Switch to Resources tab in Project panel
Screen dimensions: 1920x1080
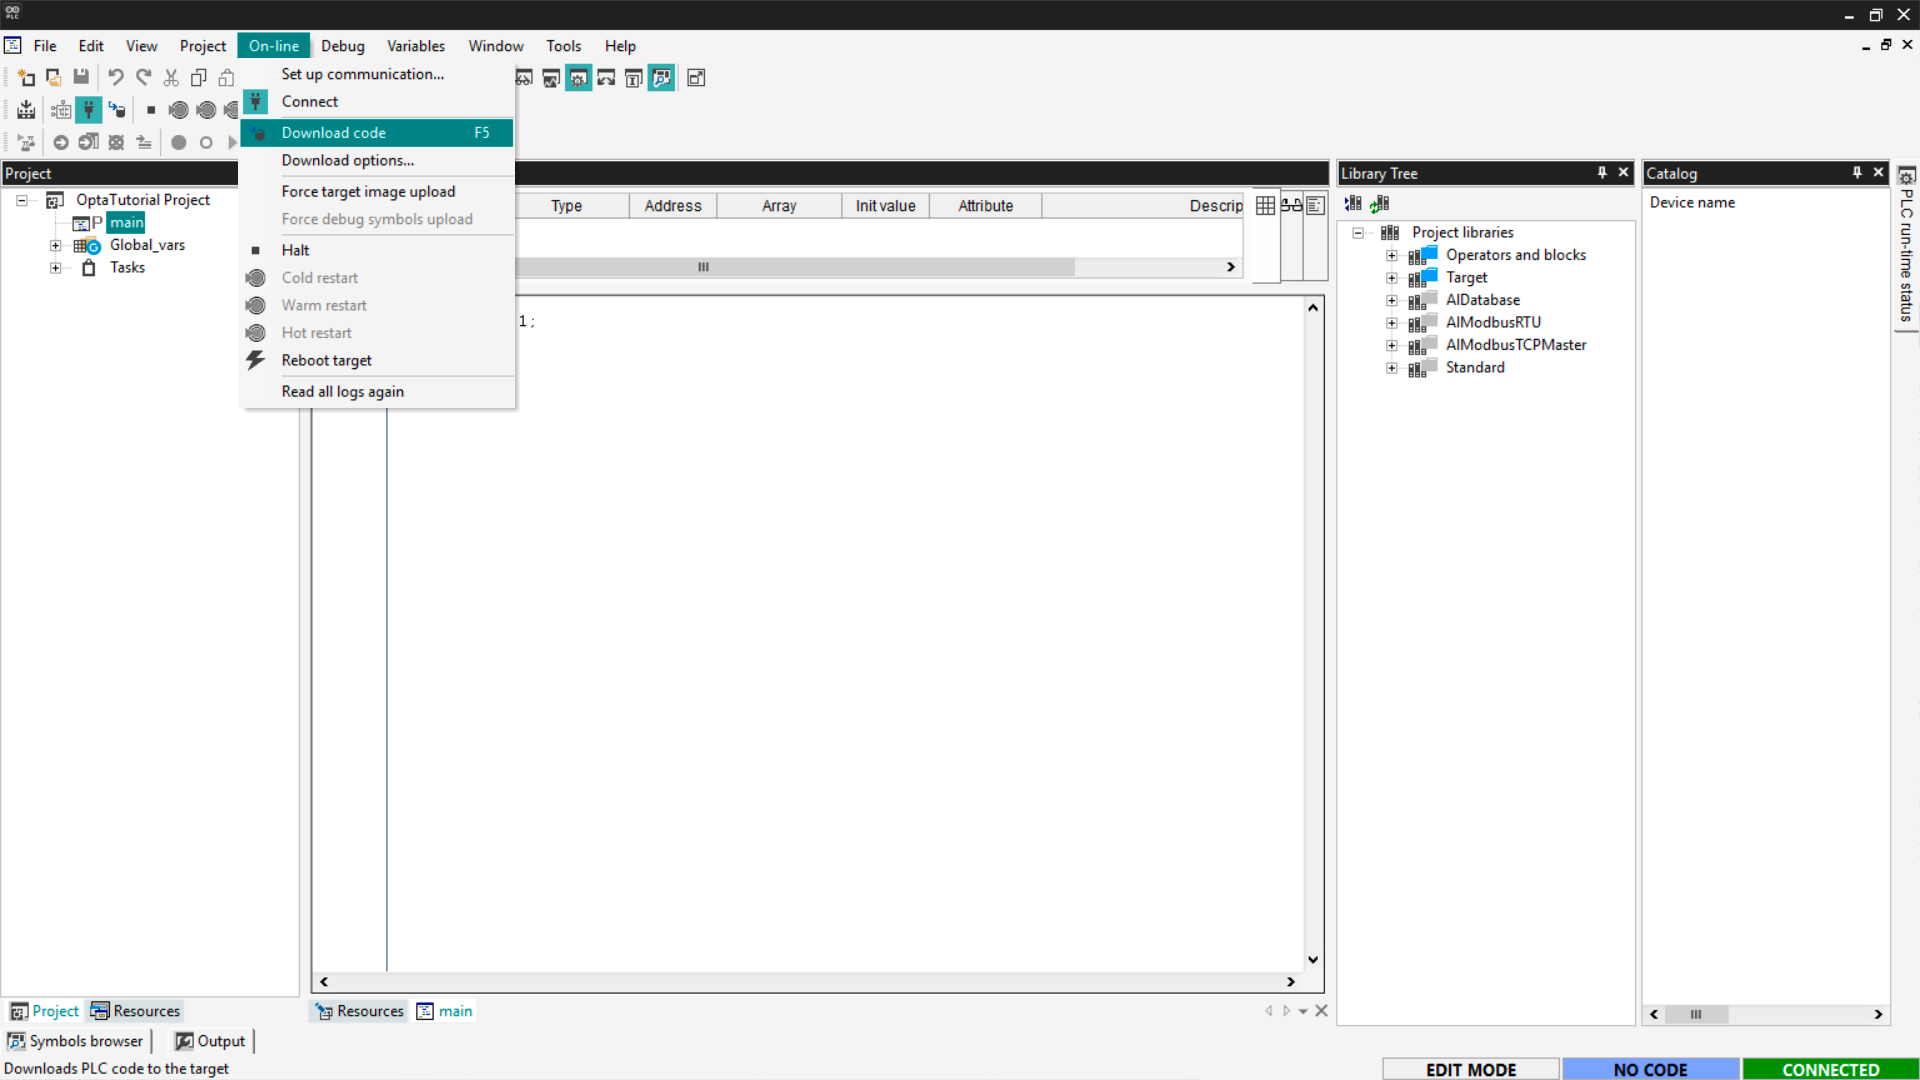(136, 1011)
